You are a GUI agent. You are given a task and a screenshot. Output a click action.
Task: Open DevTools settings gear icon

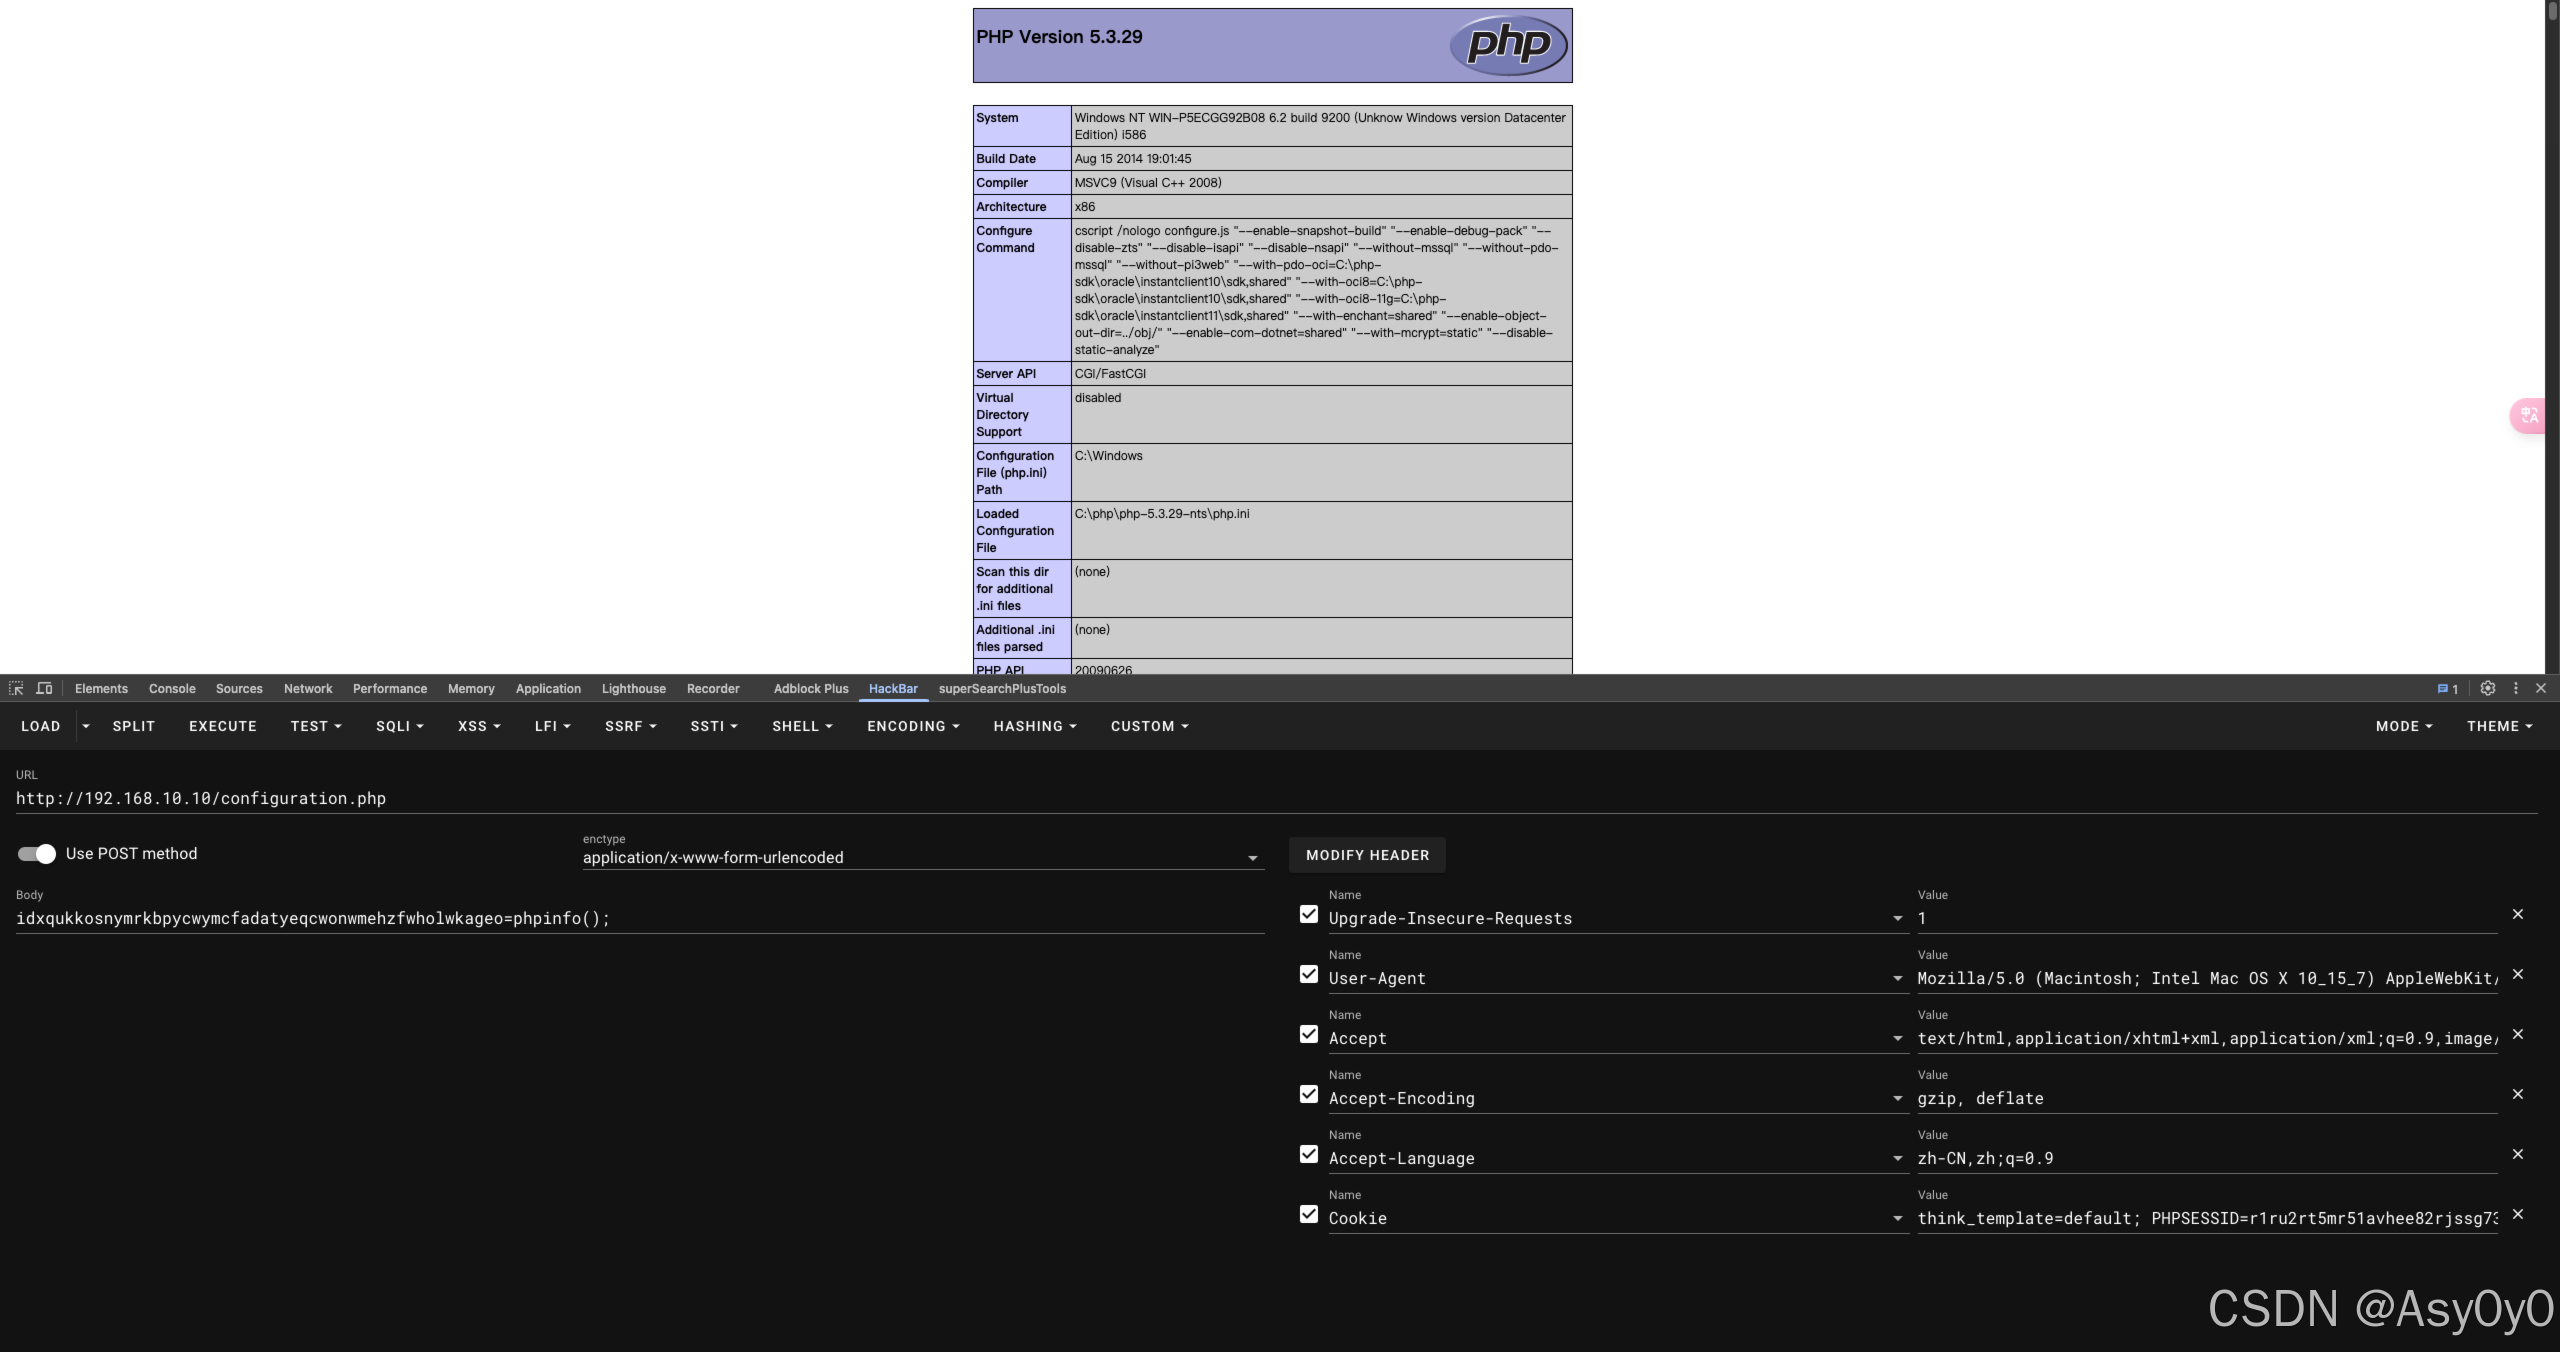pyautogui.click(x=2488, y=689)
